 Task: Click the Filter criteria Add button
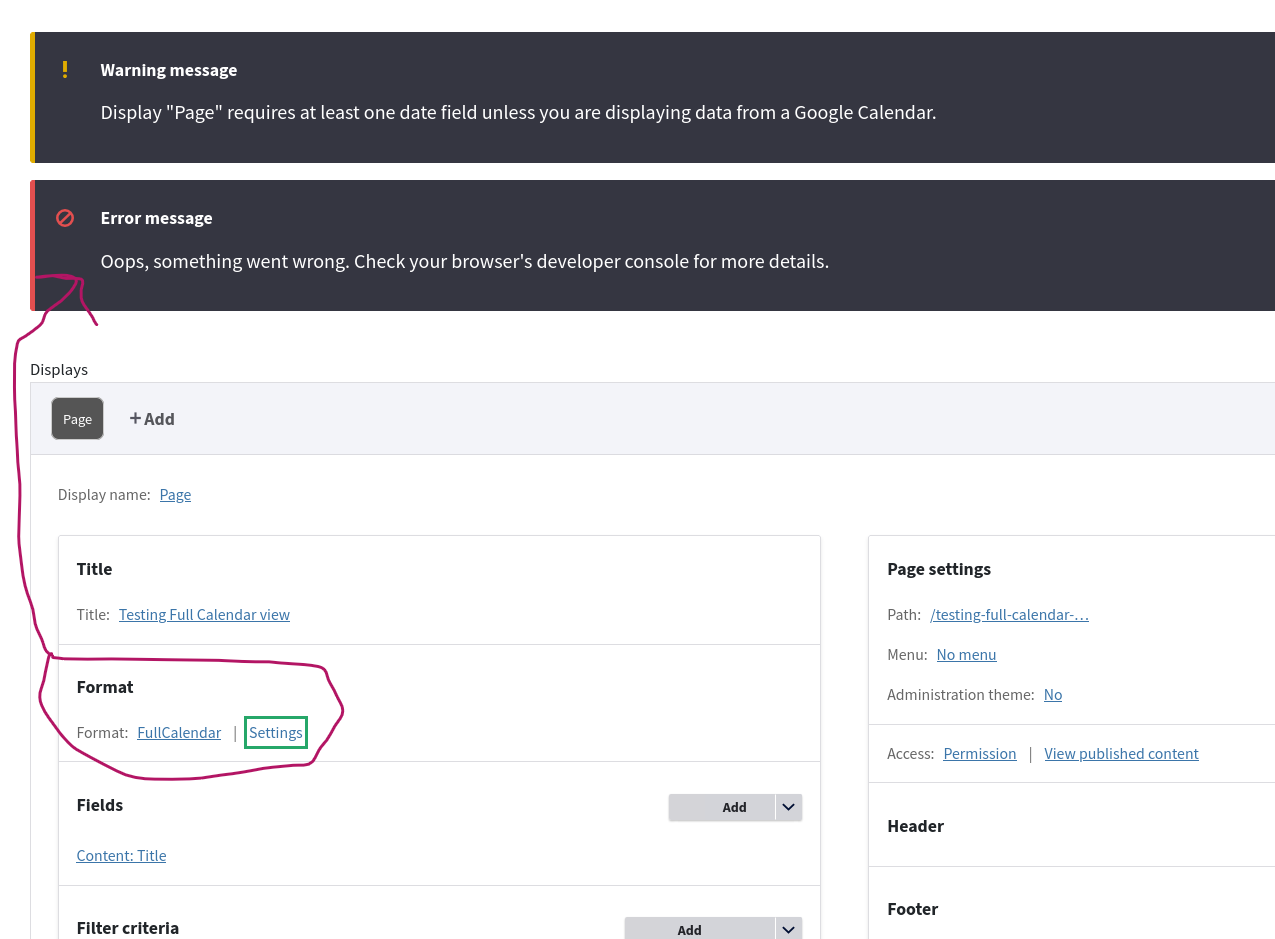click(x=689, y=929)
